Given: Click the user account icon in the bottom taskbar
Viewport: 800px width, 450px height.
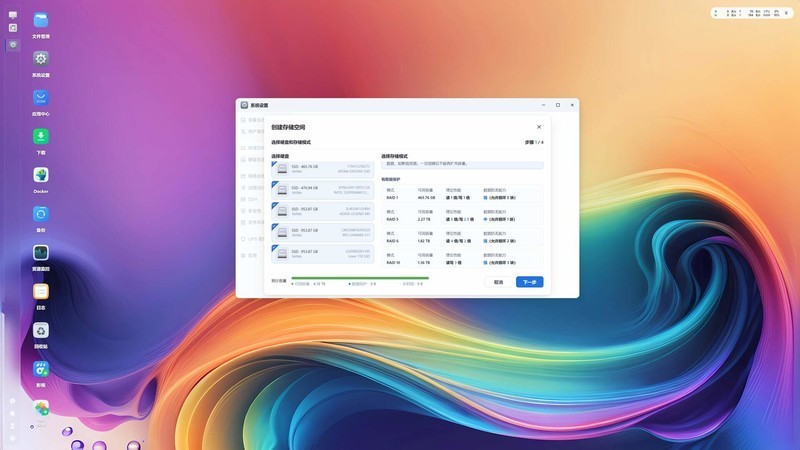Looking at the screenshot, I should (13, 426).
